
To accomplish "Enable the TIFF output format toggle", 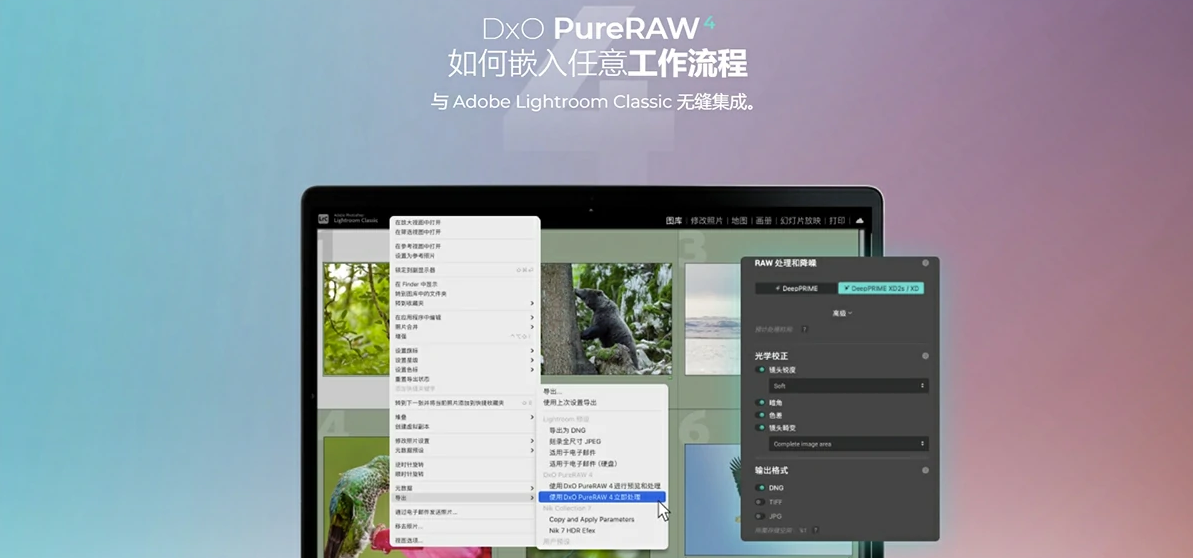I will (760, 502).
